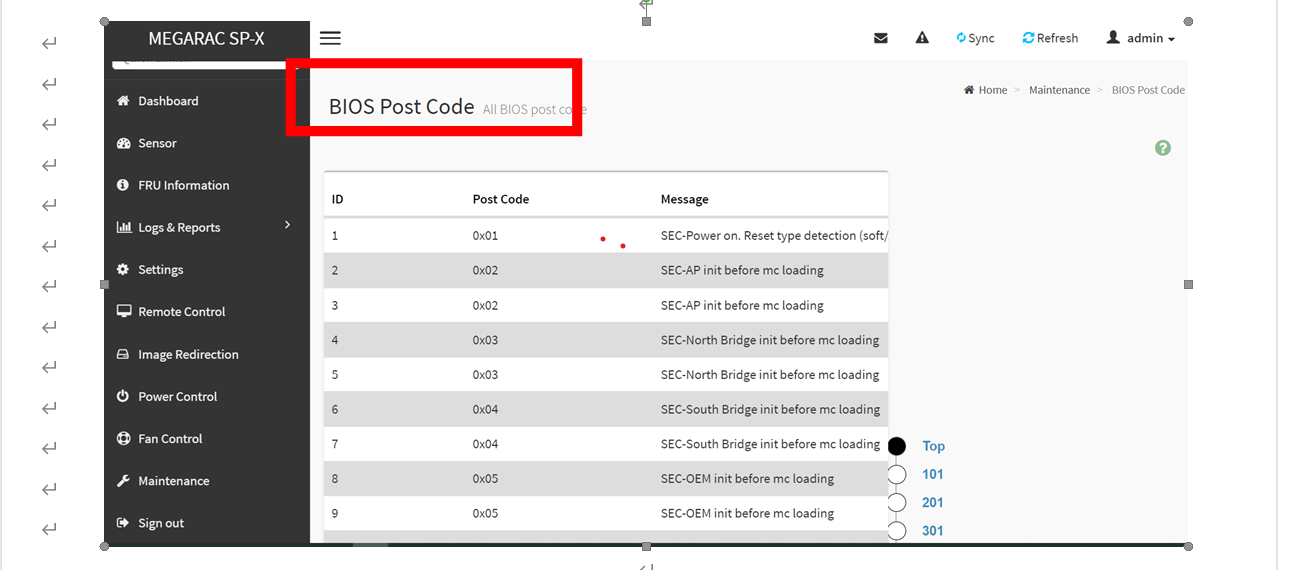Click the hamburger menu toggle icon
The image size is (1296, 570).
click(x=330, y=38)
